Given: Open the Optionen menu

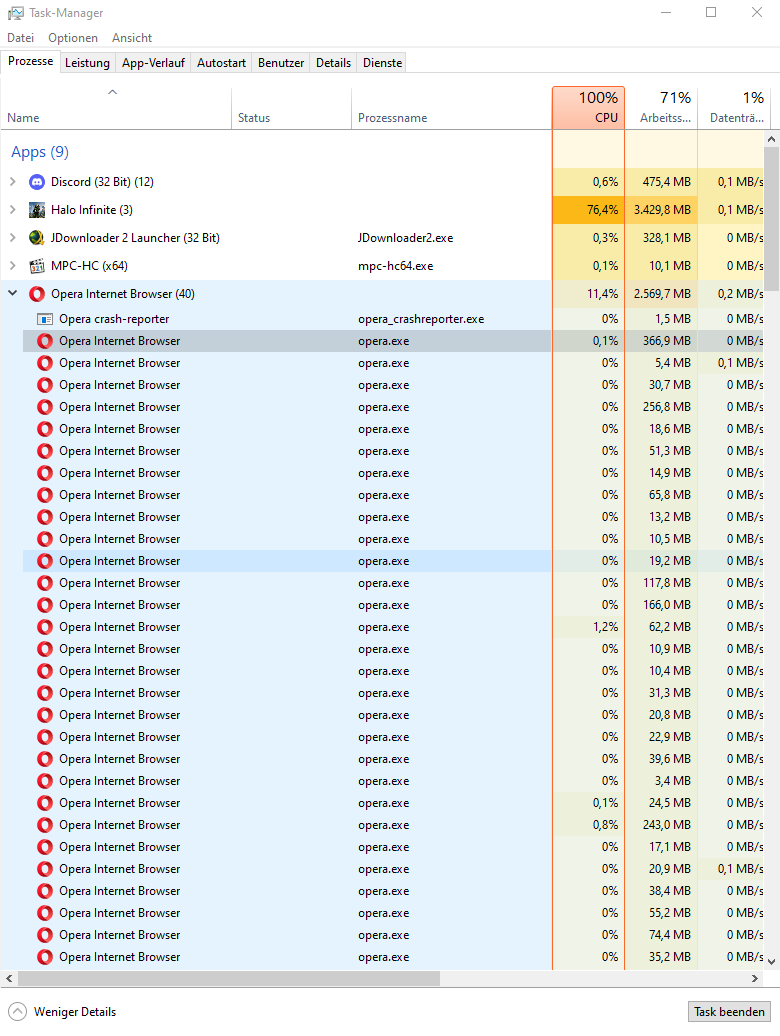Looking at the screenshot, I should point(73,38).
